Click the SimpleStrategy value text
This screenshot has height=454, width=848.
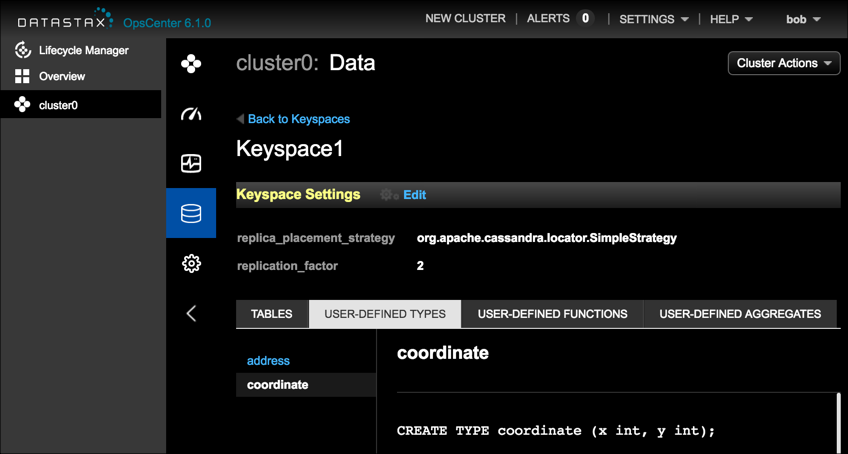click(x=547, y=238)
